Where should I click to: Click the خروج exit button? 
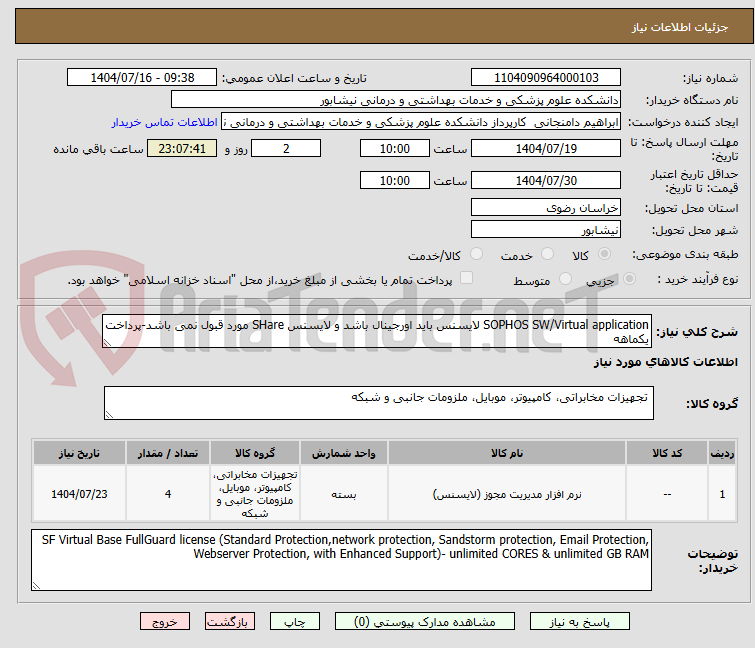point(165,622)
